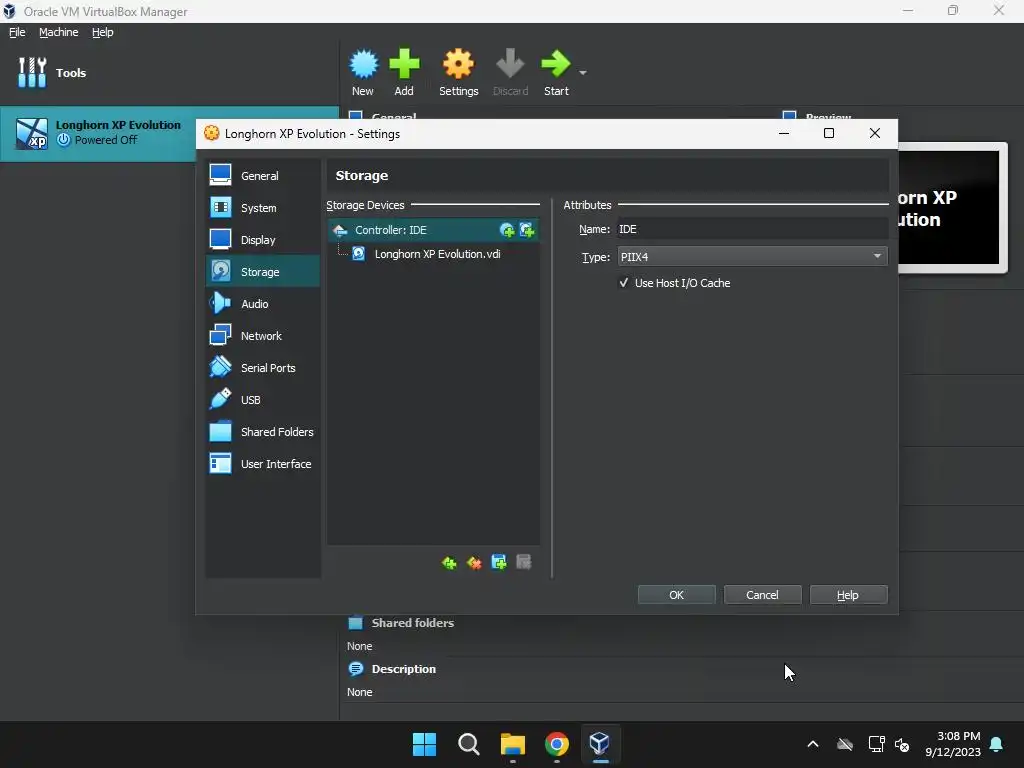Click the System chip icon in sidebar
Image resolution: width=1024 pixels, height=768 pixels.
tap(221, 207)
